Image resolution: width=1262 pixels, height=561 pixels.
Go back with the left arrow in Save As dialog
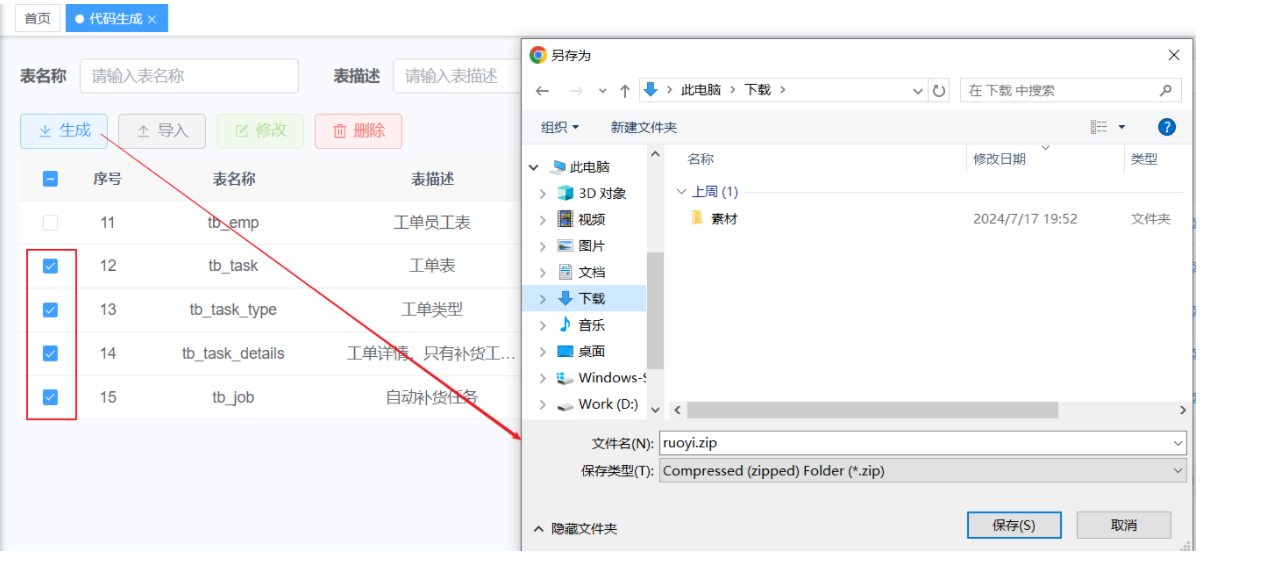pos(542,91)
